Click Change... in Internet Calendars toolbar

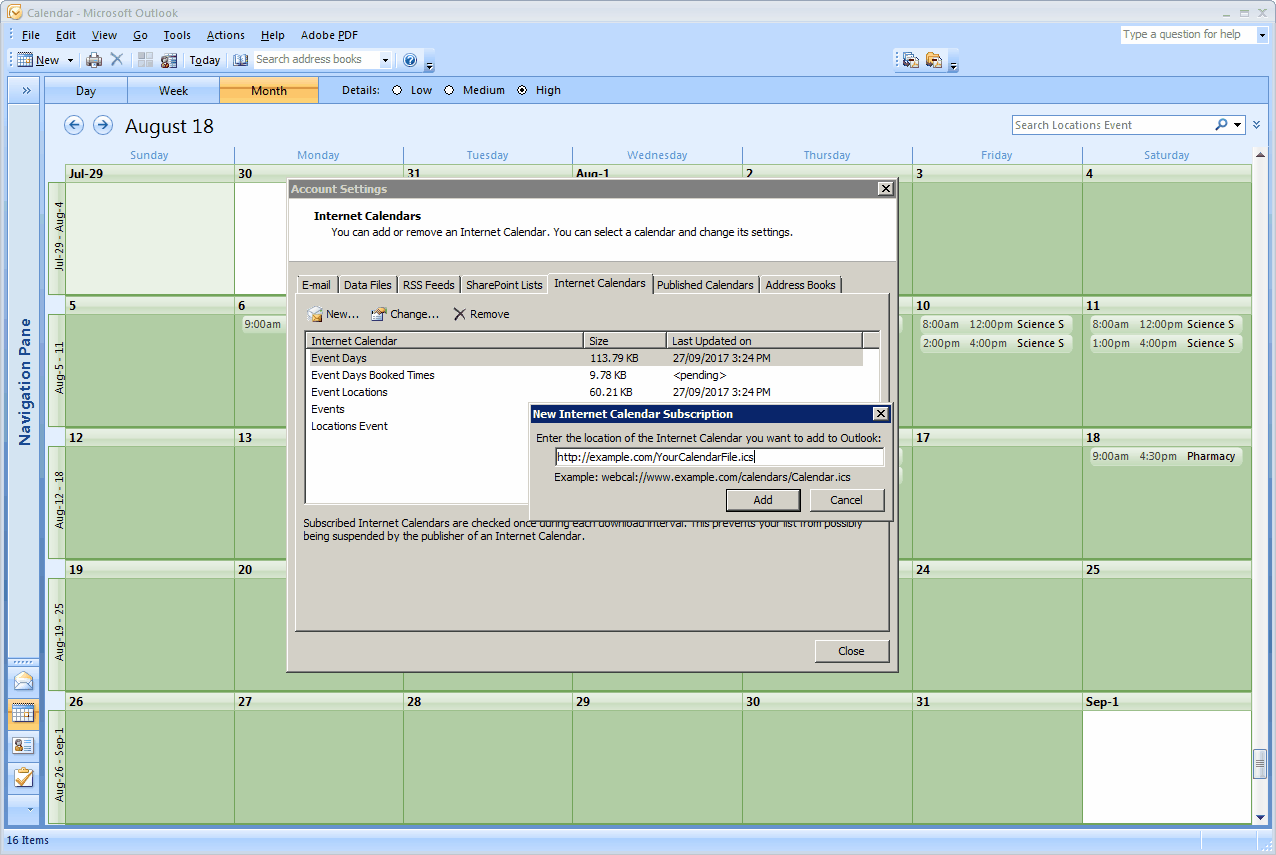pos(405,314)
